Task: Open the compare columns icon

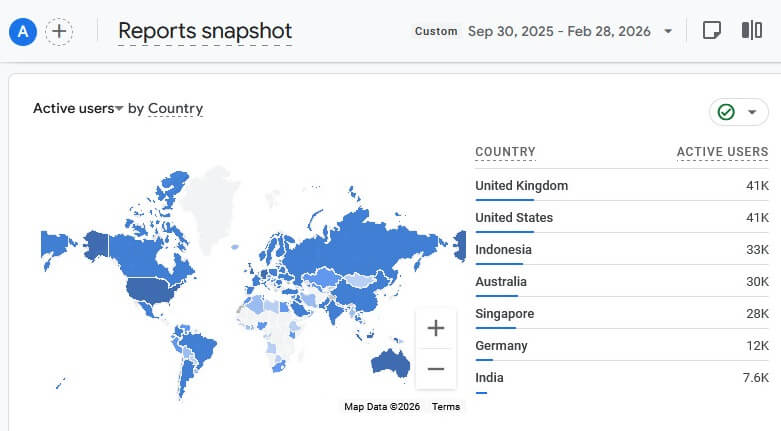Action: pos(752,30)
